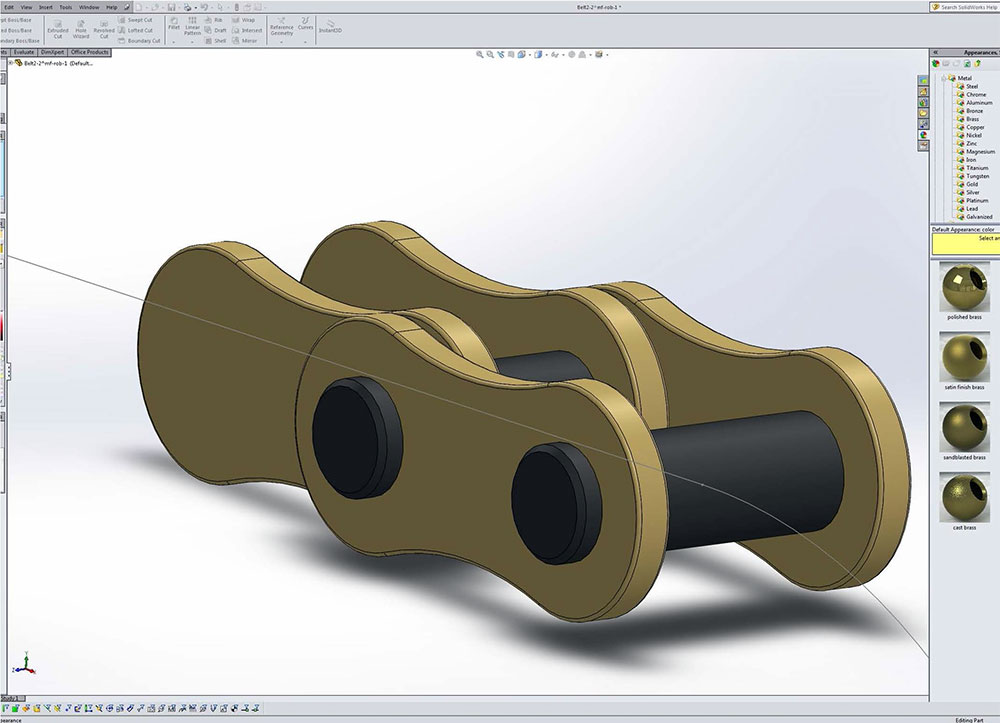Select the Extruded Cut tool
The height and width of the screenshot is (723, 1000).
click(58, 27)
